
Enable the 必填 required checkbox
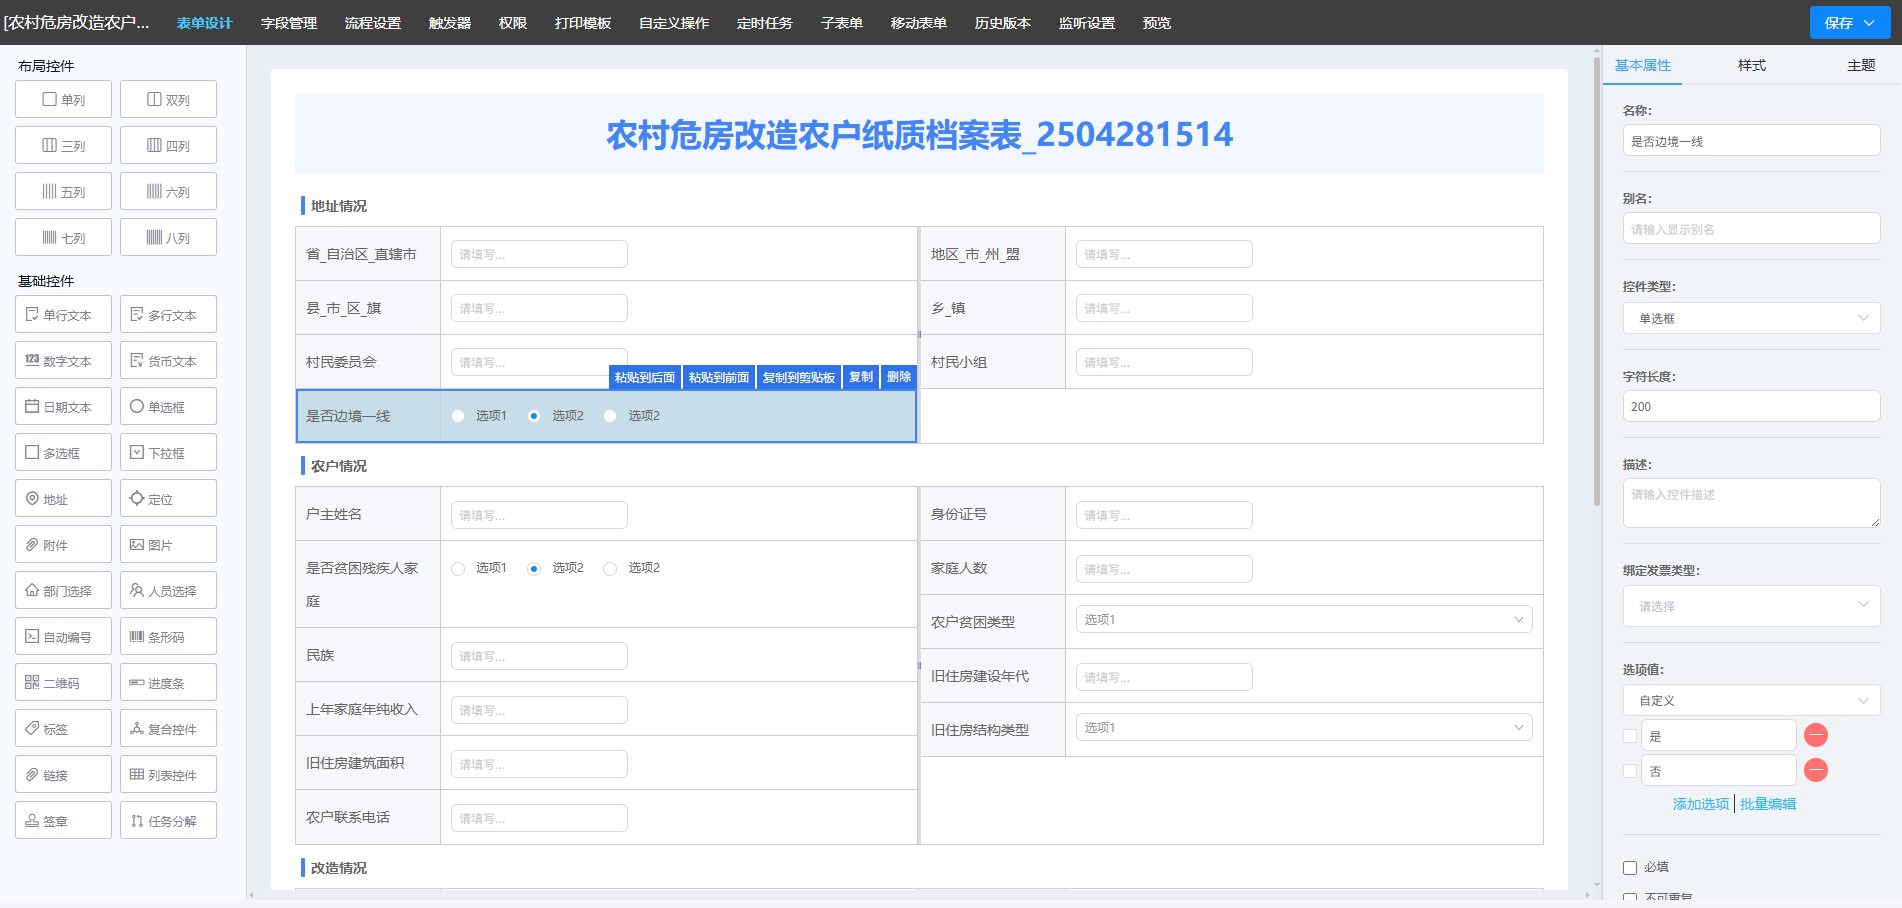tap(1630, 868)
